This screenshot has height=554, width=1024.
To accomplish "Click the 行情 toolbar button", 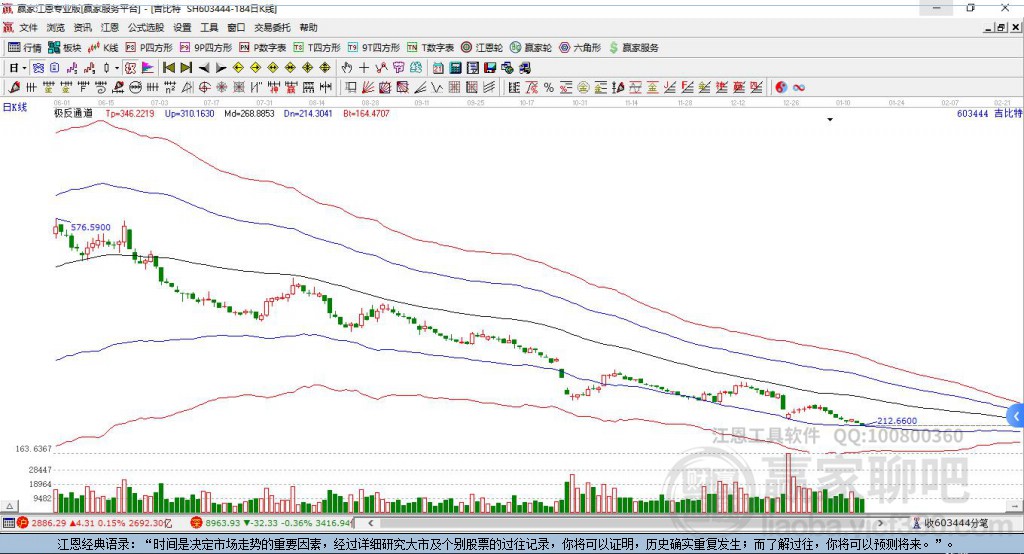I will pos(25,48).
